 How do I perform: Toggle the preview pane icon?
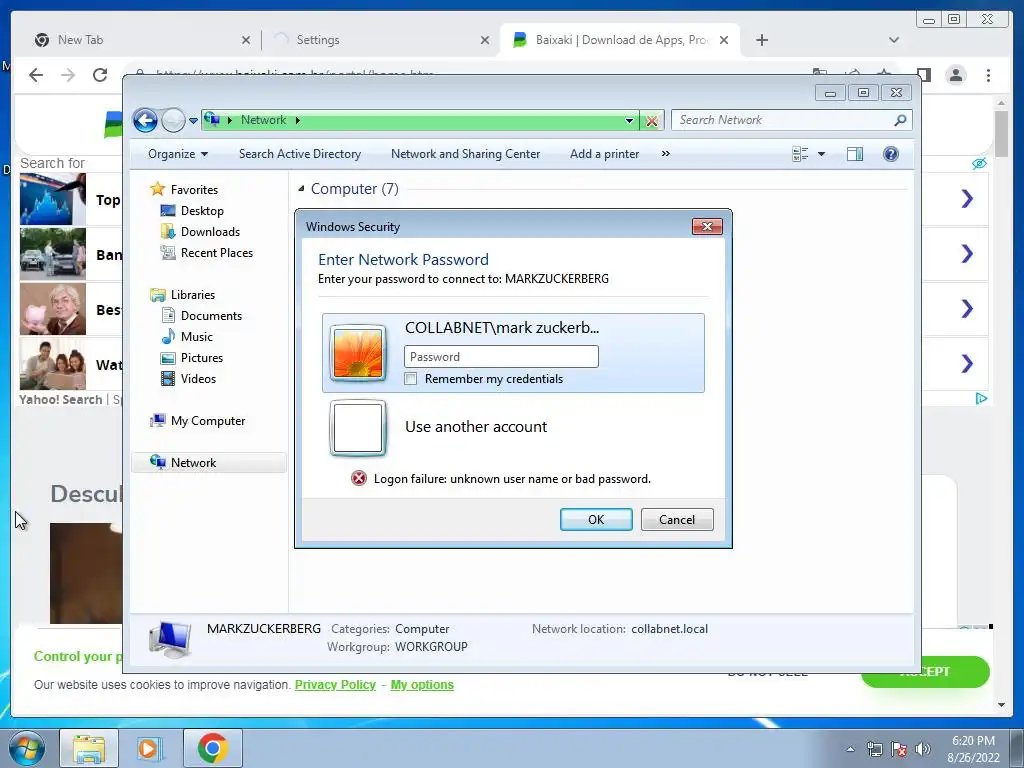pos(855,154)
